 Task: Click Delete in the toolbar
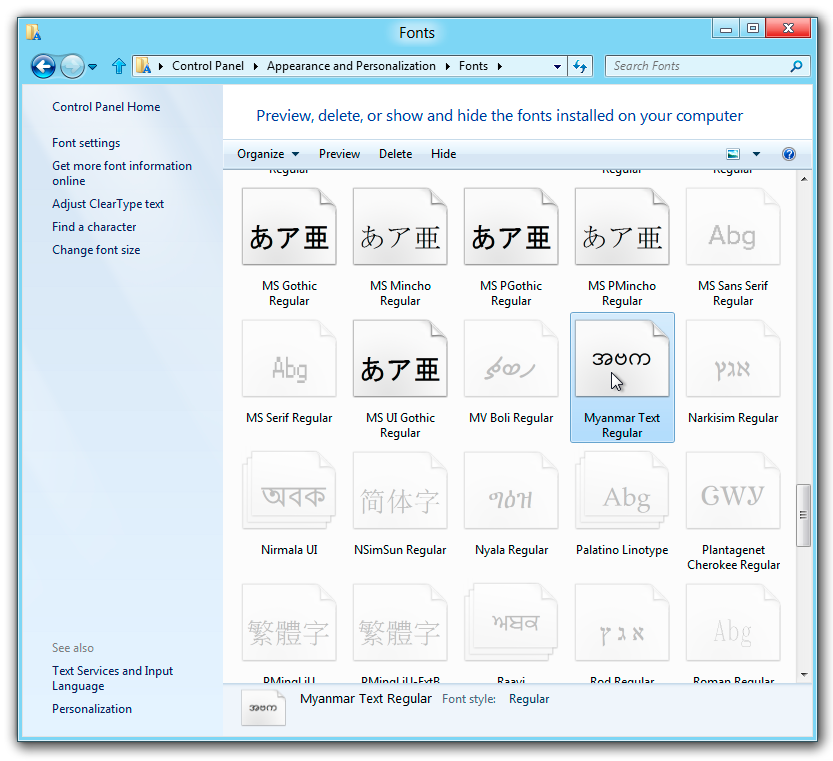pyautogui.click(x=396, y=154)
